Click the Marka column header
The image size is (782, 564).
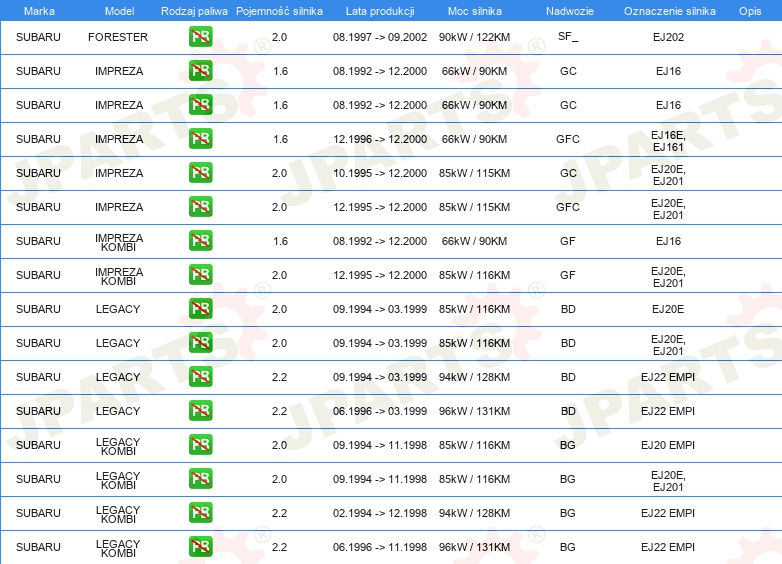39,11
